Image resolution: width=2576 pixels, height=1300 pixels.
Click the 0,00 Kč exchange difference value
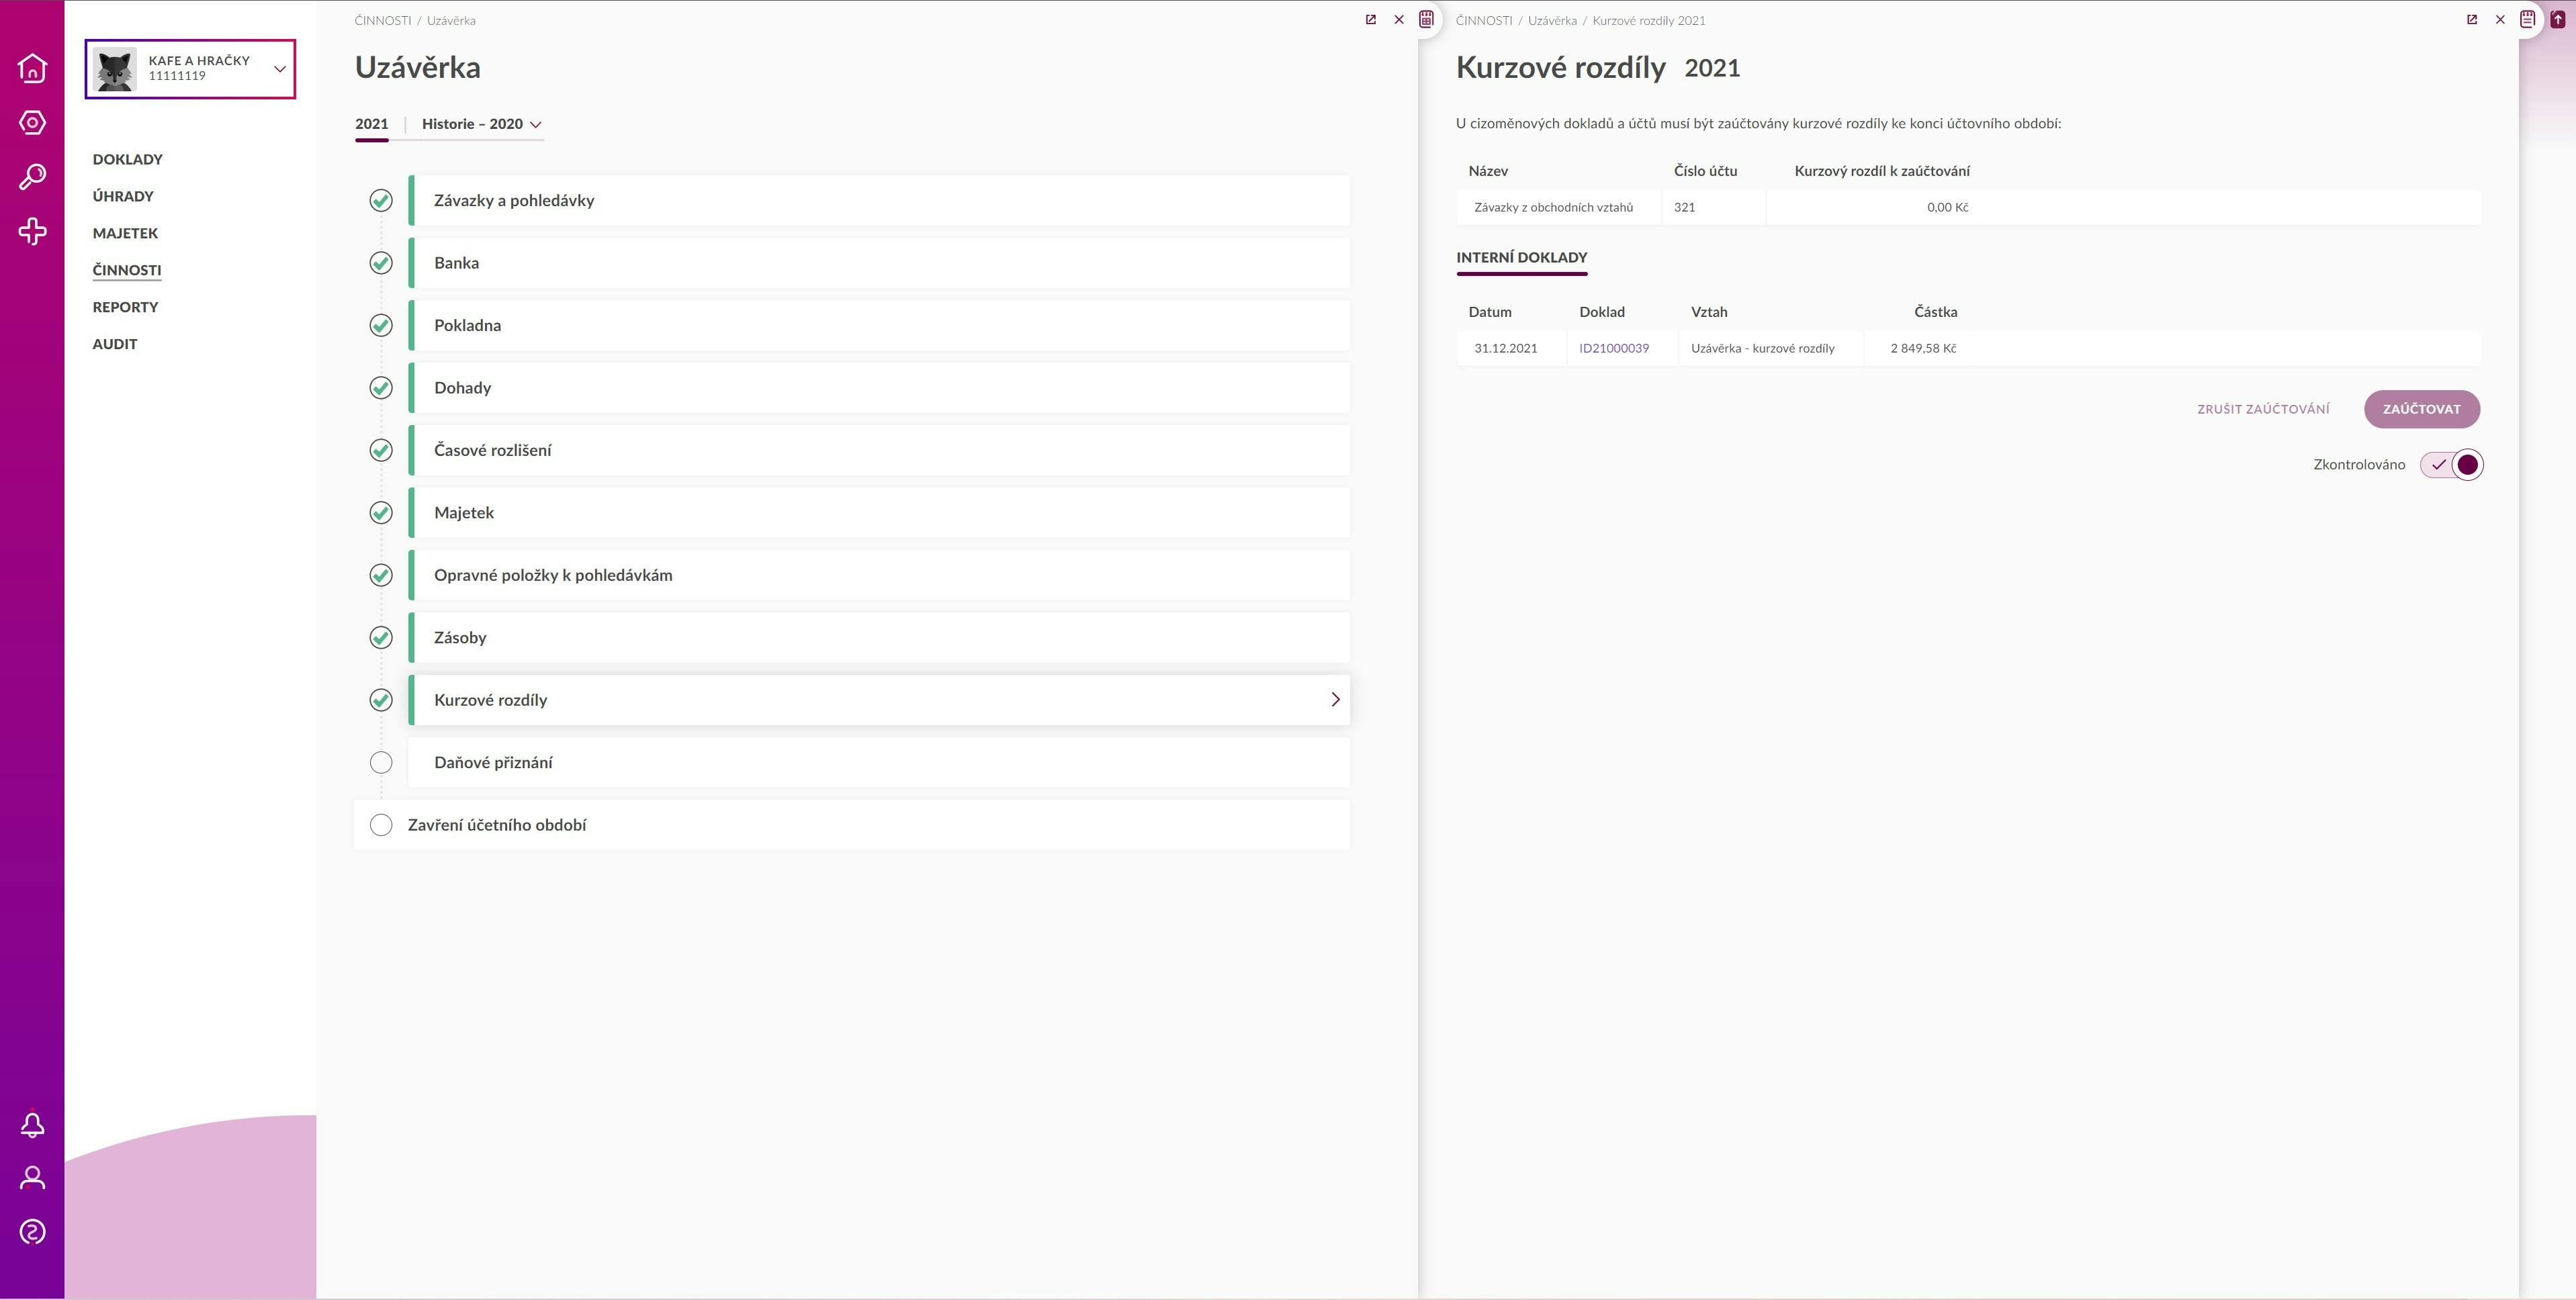tap(1947, 208)
